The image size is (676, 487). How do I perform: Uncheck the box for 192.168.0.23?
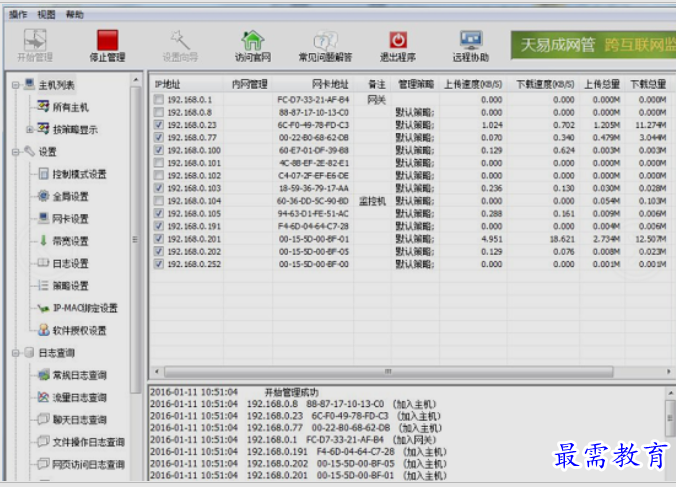tap(159, 125)
